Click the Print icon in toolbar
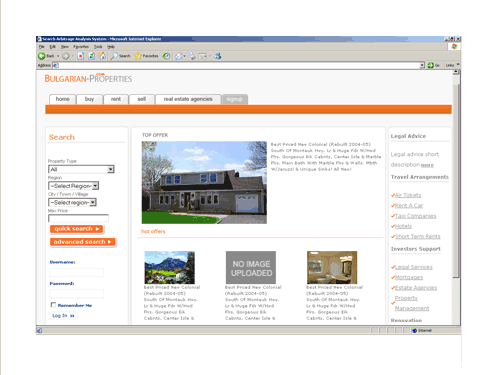This screenshot has height=375, width=500. [x=192, y=56]
